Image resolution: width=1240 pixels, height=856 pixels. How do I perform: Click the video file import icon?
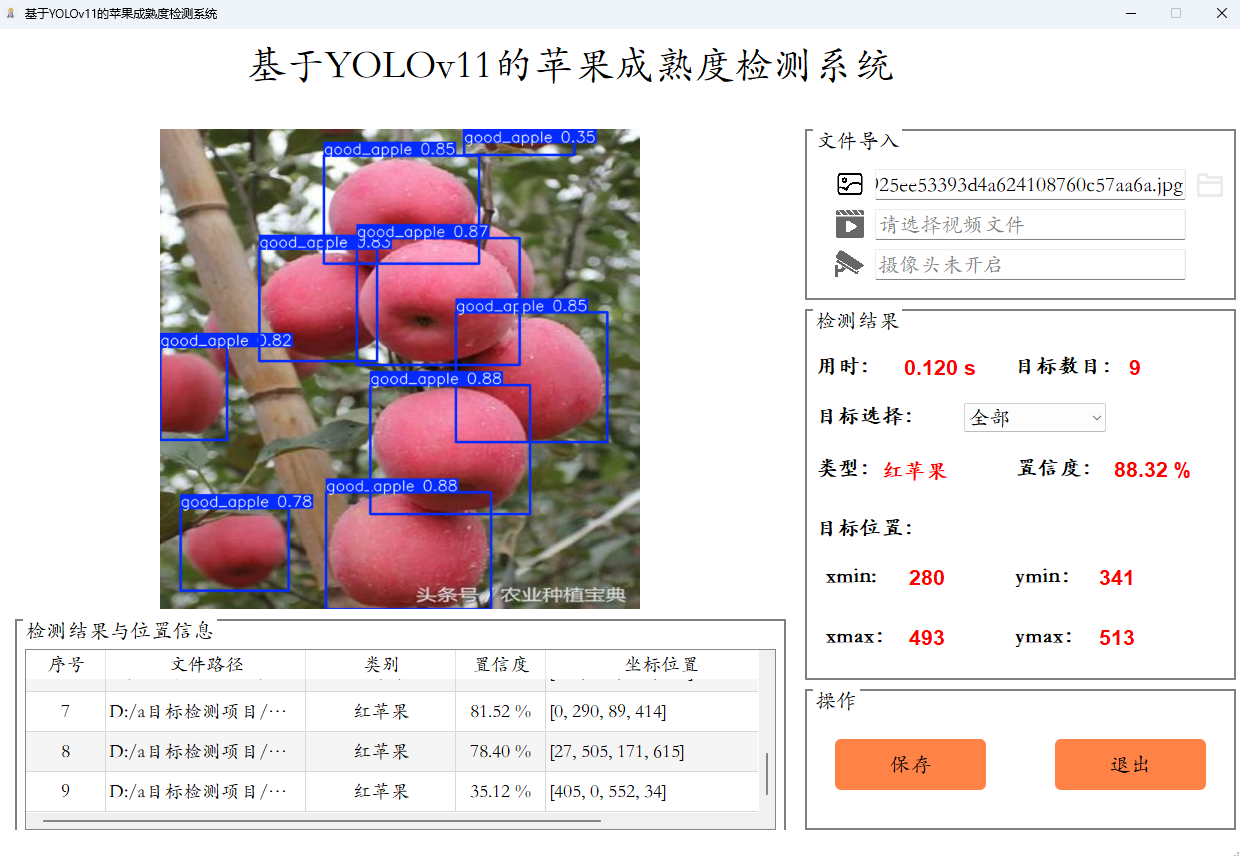pos(849,225)
